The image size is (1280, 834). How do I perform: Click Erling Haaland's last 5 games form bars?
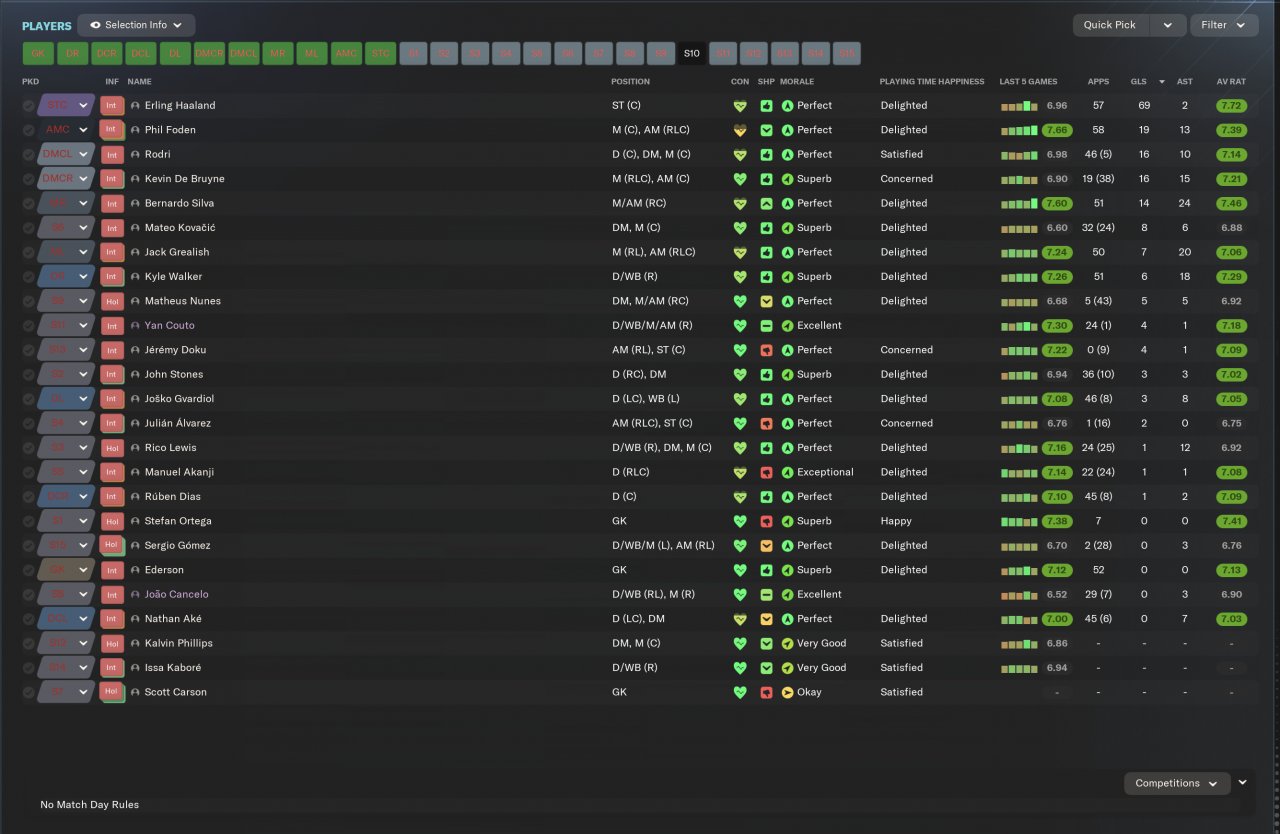pos(1019,105)
